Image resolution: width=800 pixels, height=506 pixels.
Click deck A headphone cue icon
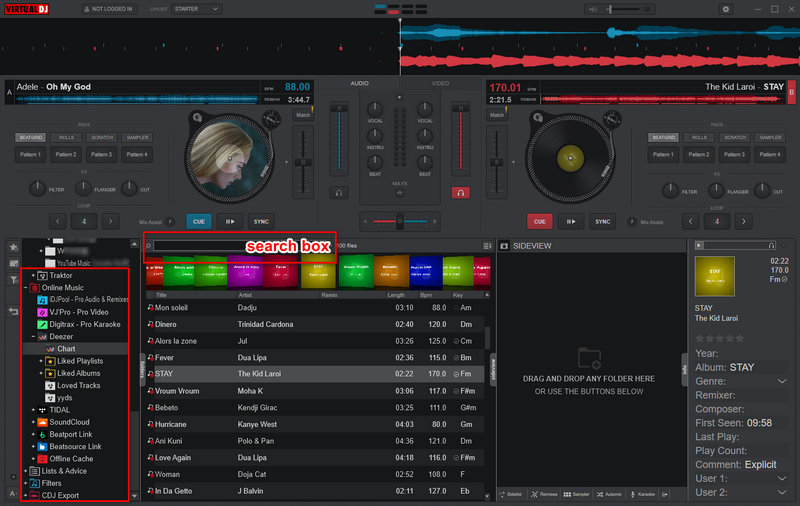(x=339, y=193)
